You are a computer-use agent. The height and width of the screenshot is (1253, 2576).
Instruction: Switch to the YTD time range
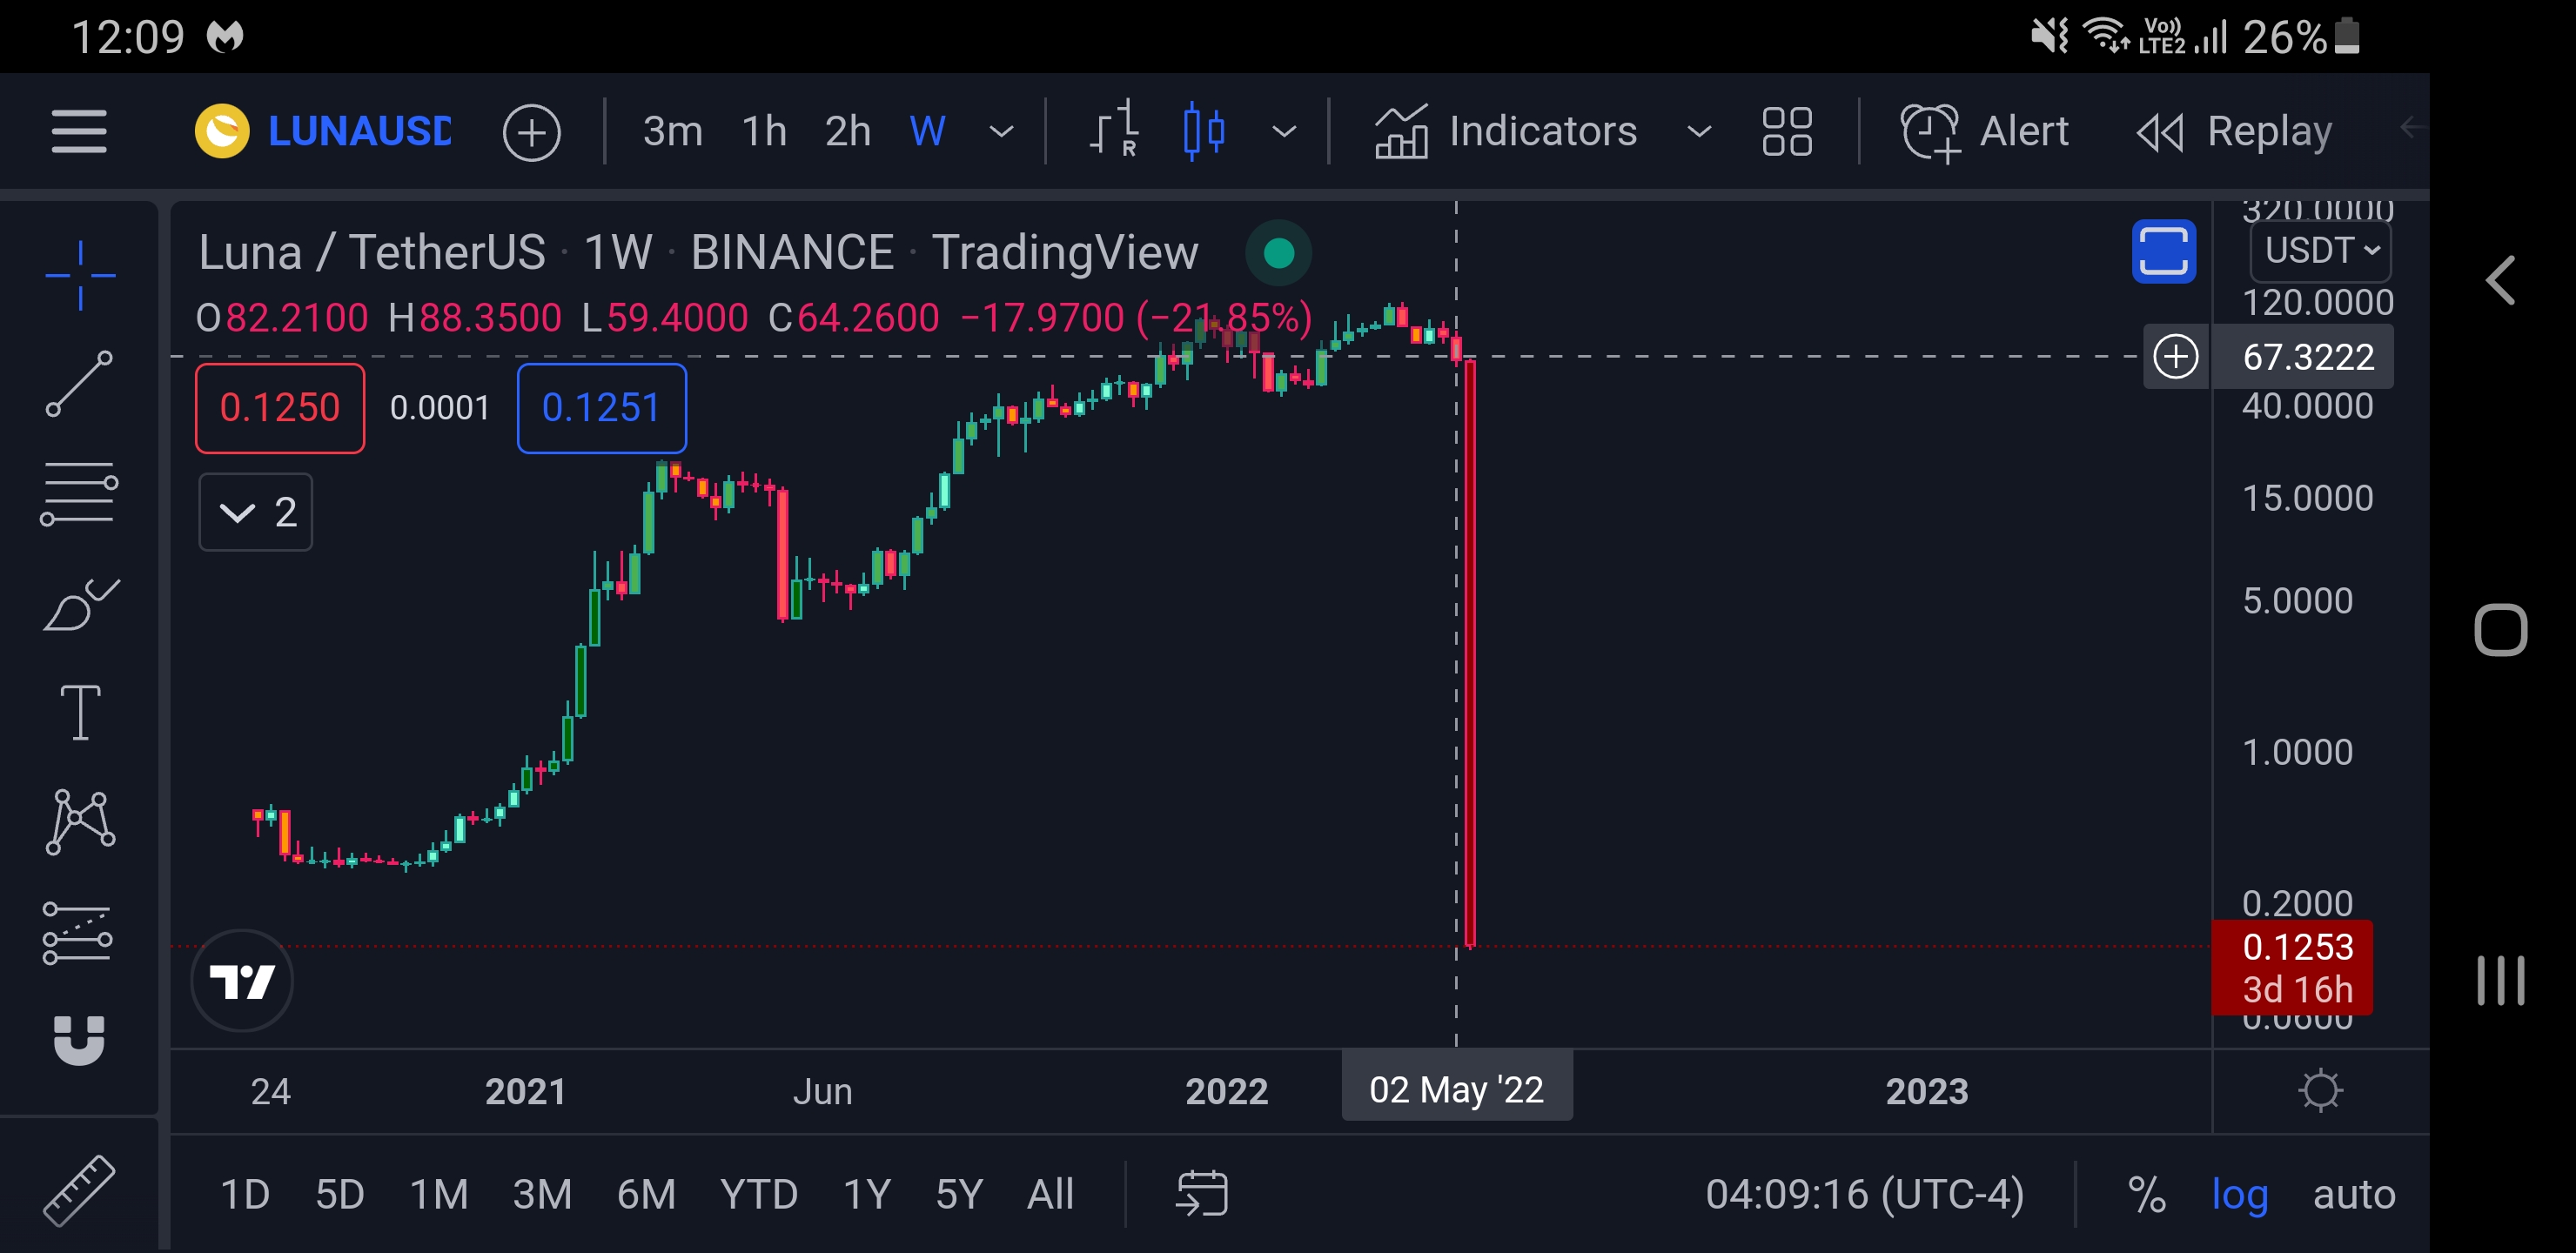pyautogui.click(x=758, y=1193)
